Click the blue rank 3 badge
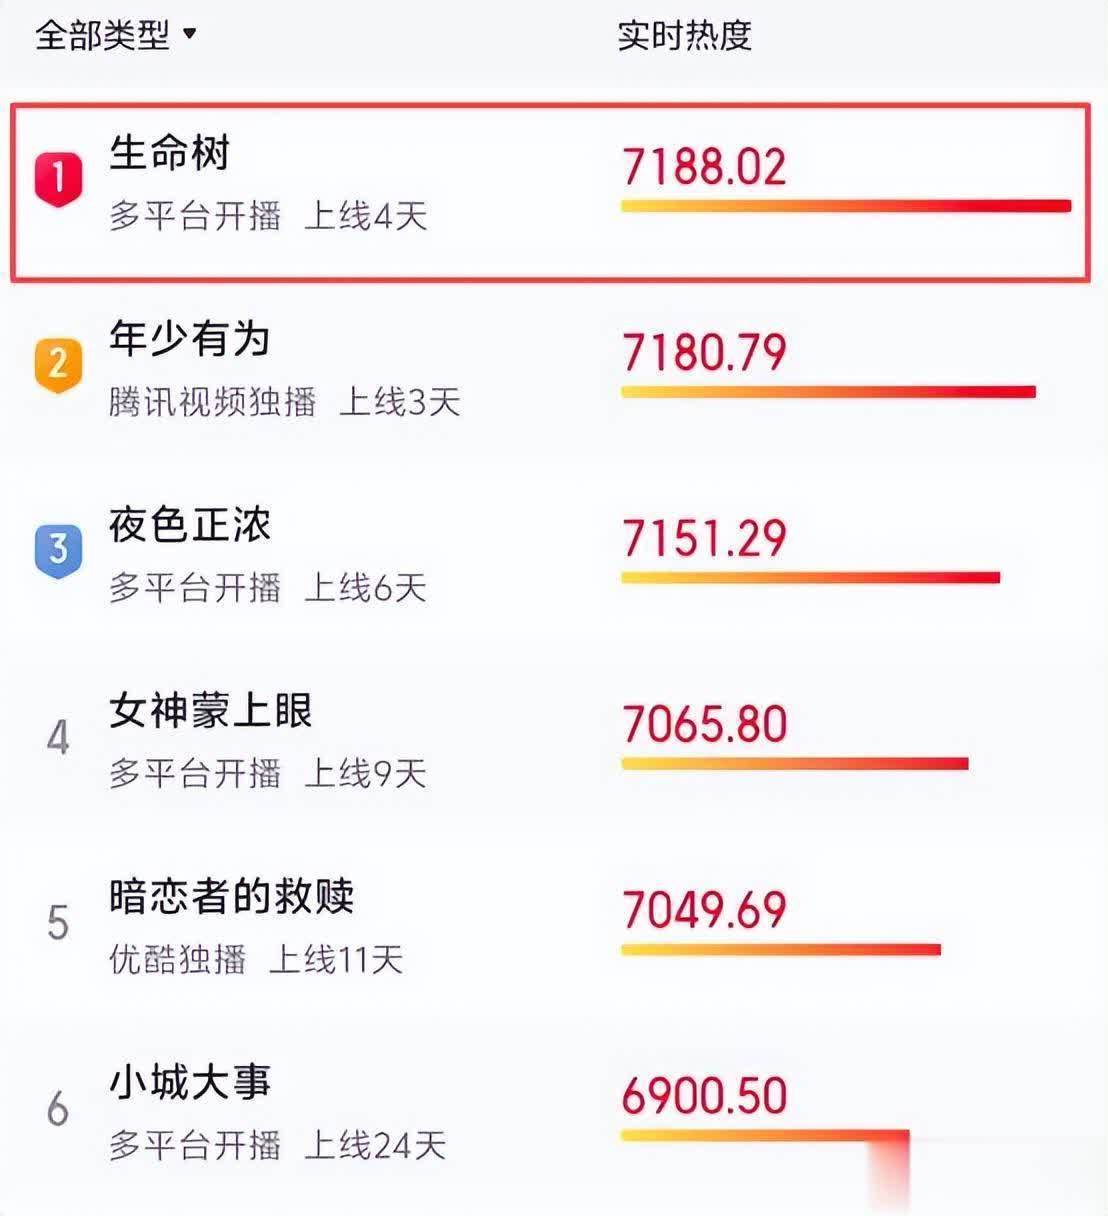This screenshot has width=1108, height=1216. point(58,550)
